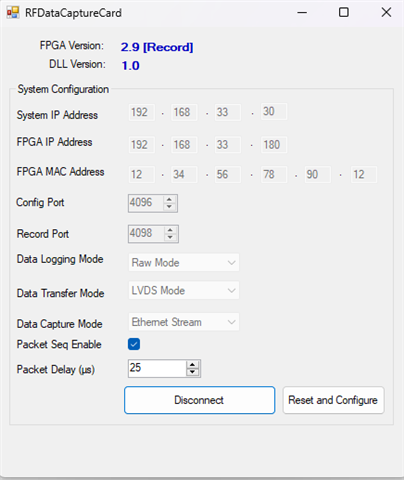Close the RFDataCaptureCard window
The height and width of the screenshot is (480, 404).
(386, 13)
